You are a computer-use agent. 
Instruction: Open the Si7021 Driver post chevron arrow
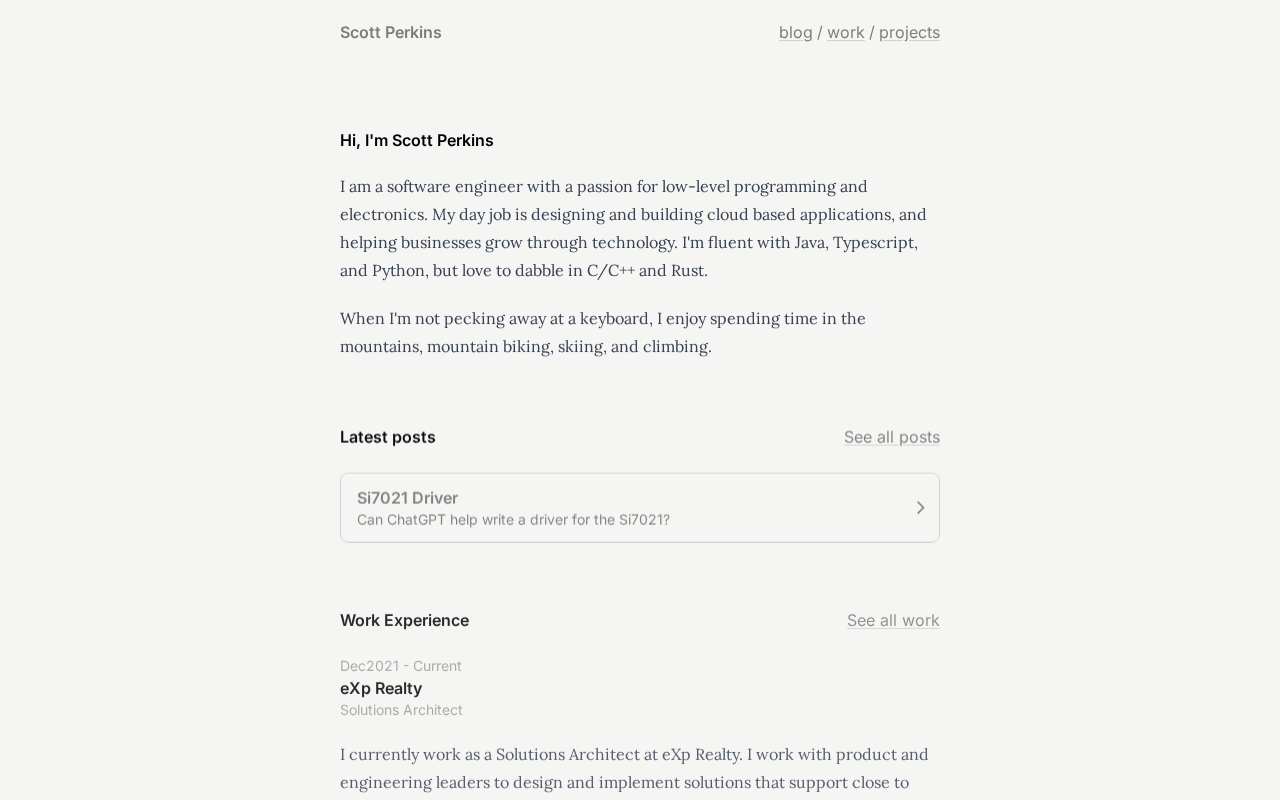[x=920, y=508]
